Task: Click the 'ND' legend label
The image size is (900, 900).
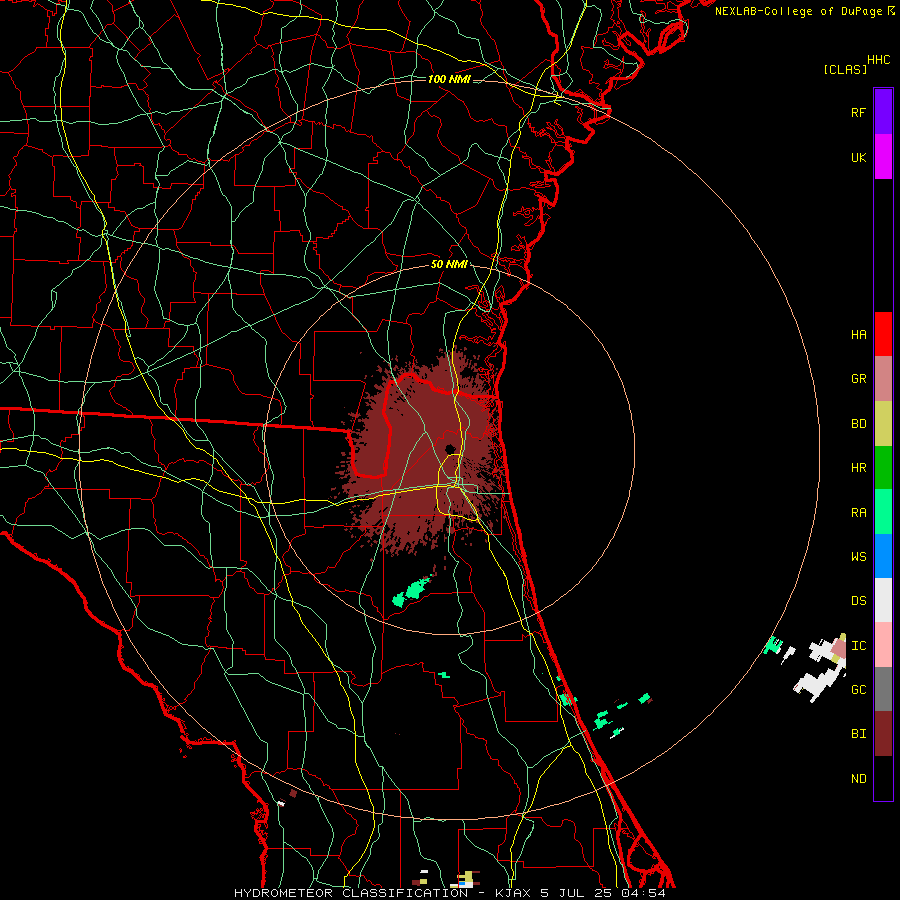Action: coord(858,779)
